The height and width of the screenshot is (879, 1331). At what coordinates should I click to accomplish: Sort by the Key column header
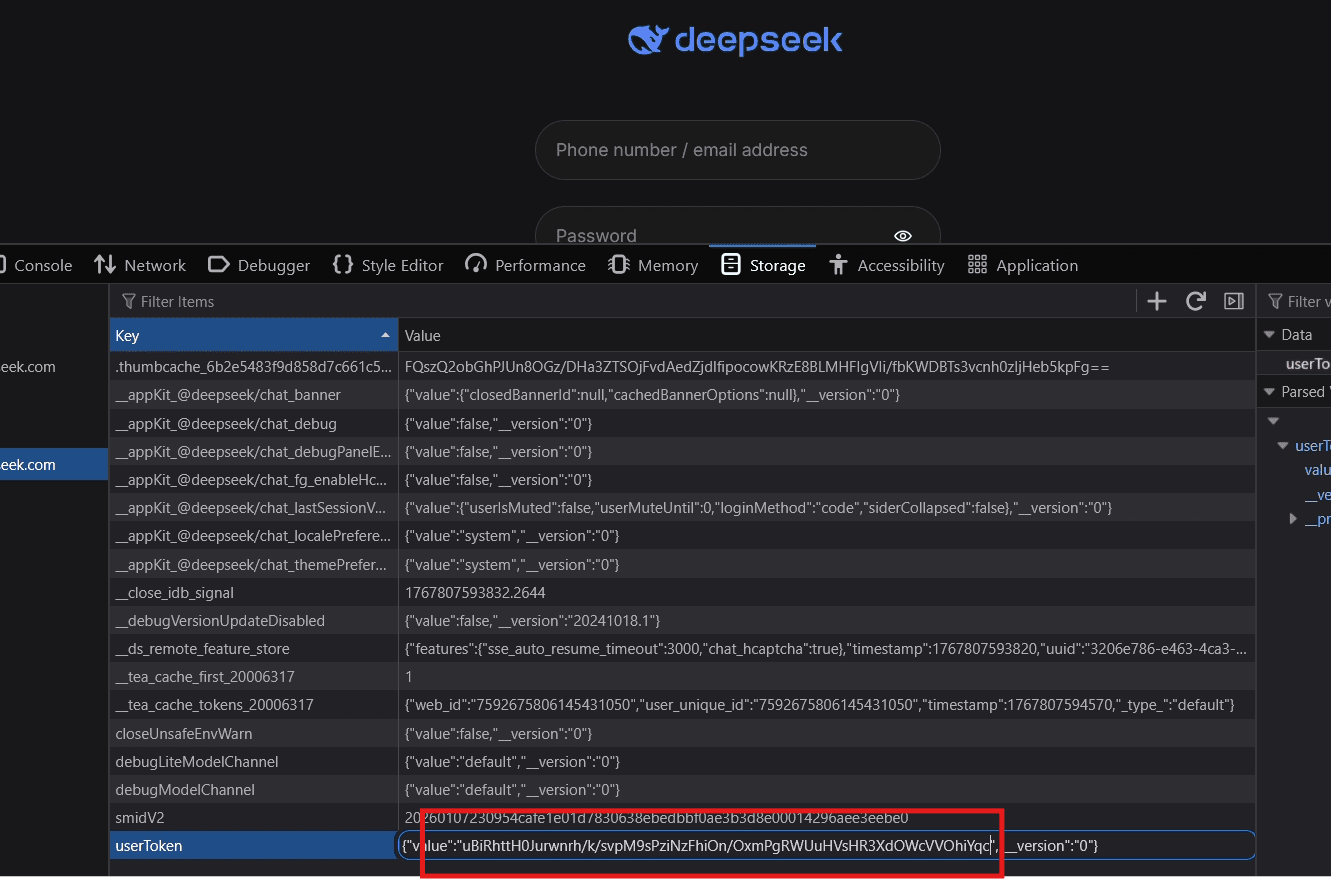(x=254, y=336)
